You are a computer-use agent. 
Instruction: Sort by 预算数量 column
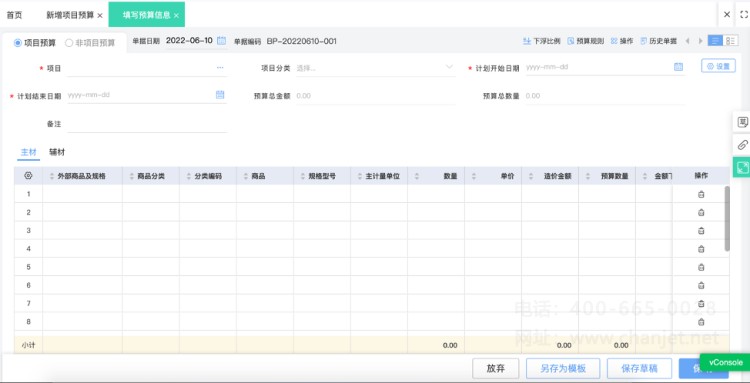588,176
